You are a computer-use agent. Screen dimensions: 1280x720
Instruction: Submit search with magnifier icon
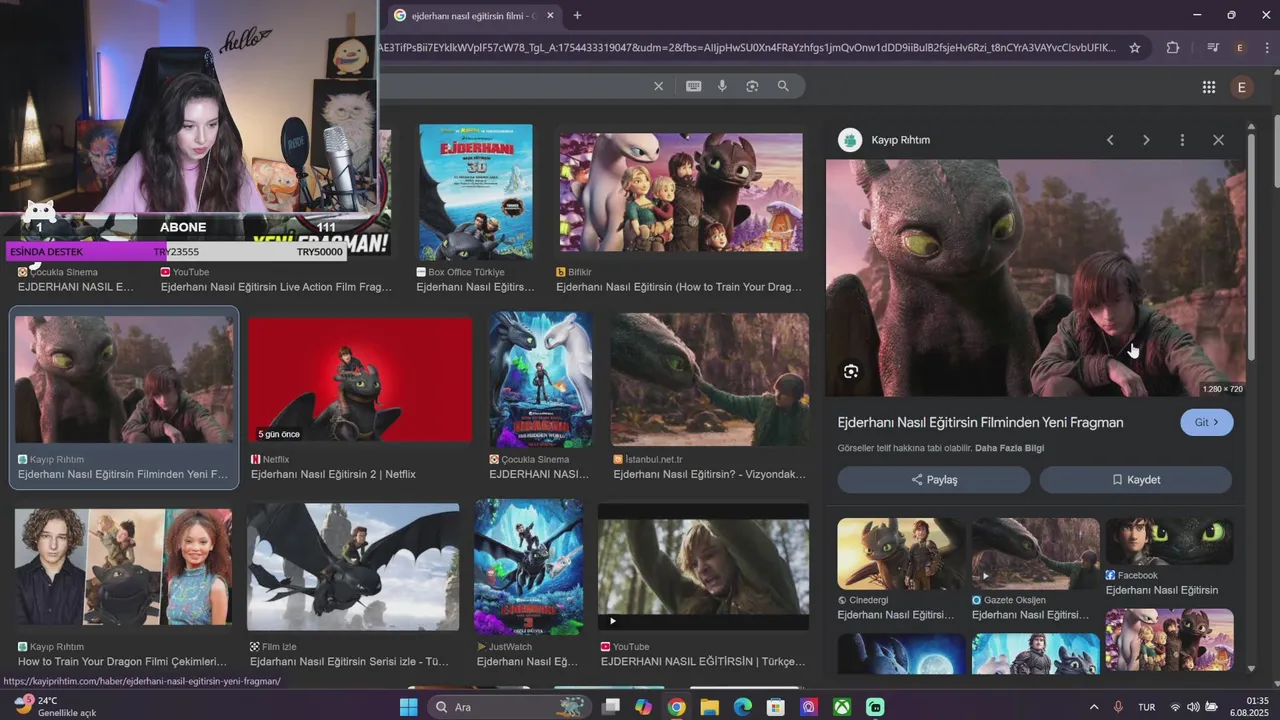pyautogui.click(x=783, y=86)
